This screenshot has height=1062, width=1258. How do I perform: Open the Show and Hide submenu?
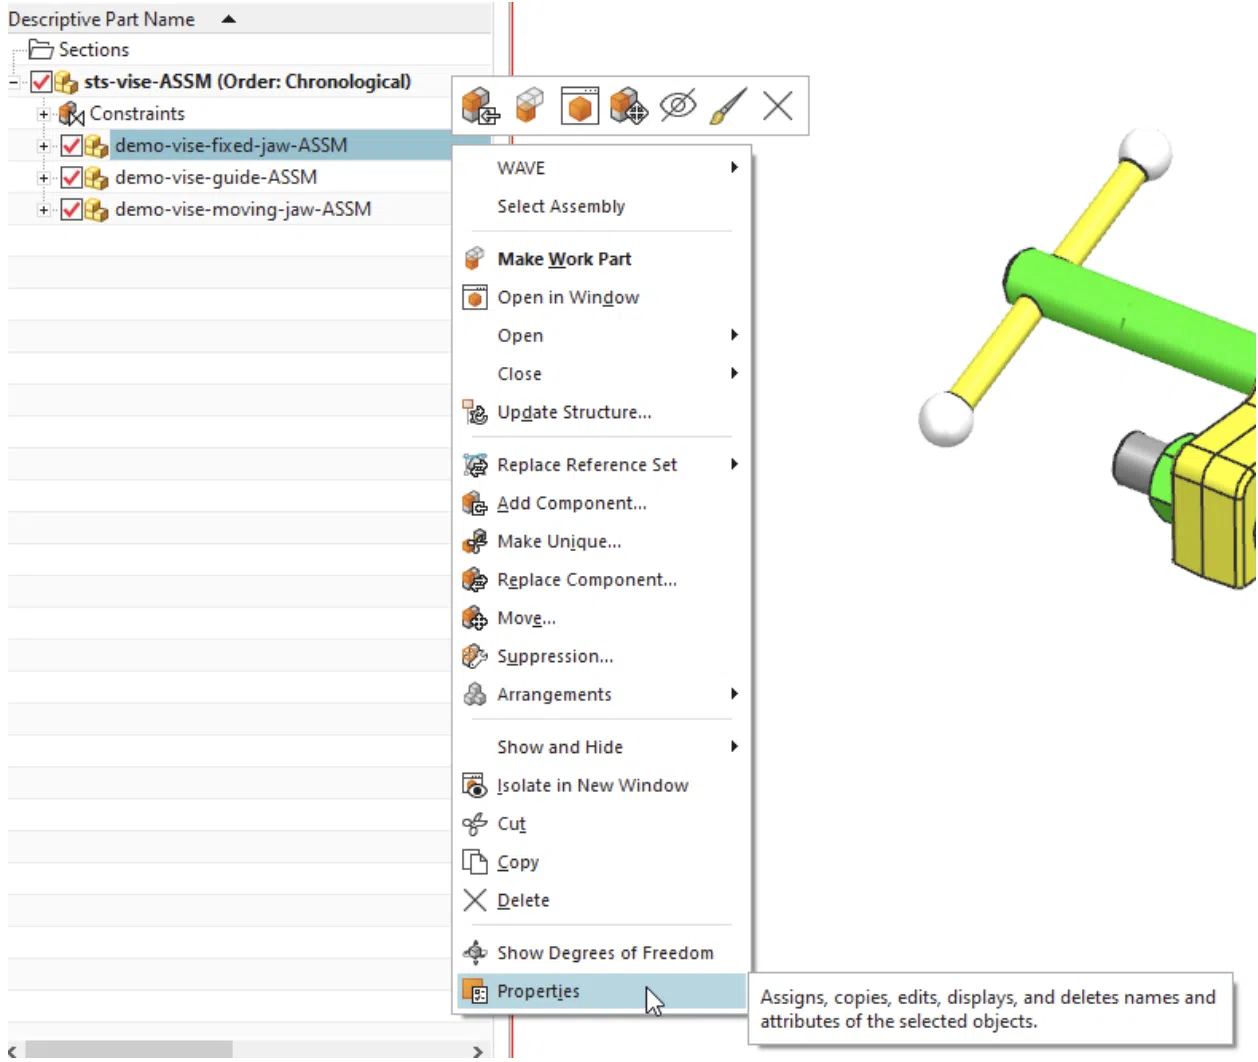point(602,747)
